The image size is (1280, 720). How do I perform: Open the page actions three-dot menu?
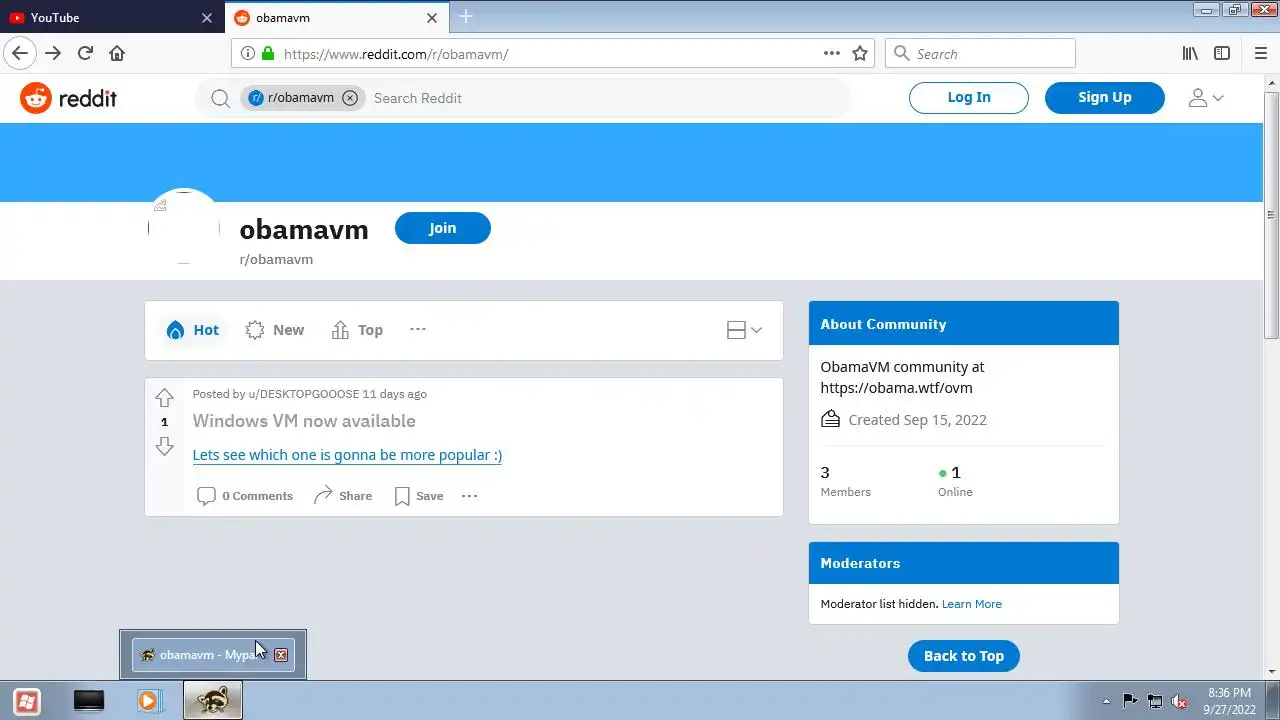point(832,54)
